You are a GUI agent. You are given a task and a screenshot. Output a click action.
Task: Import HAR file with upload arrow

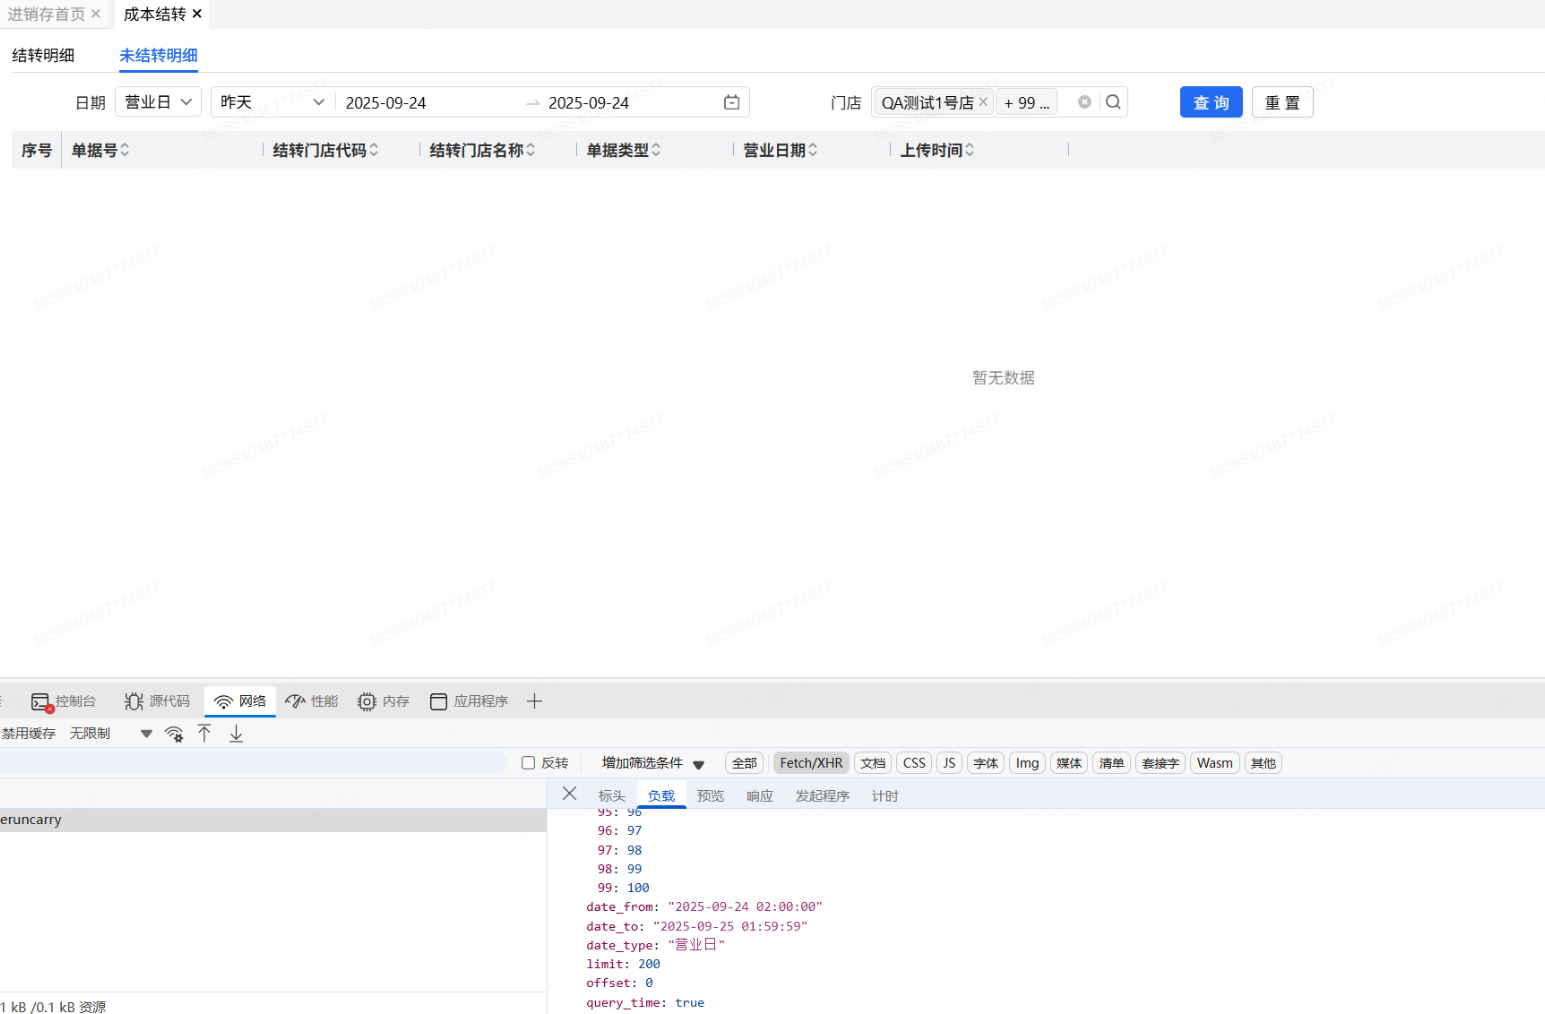[204, 734]
